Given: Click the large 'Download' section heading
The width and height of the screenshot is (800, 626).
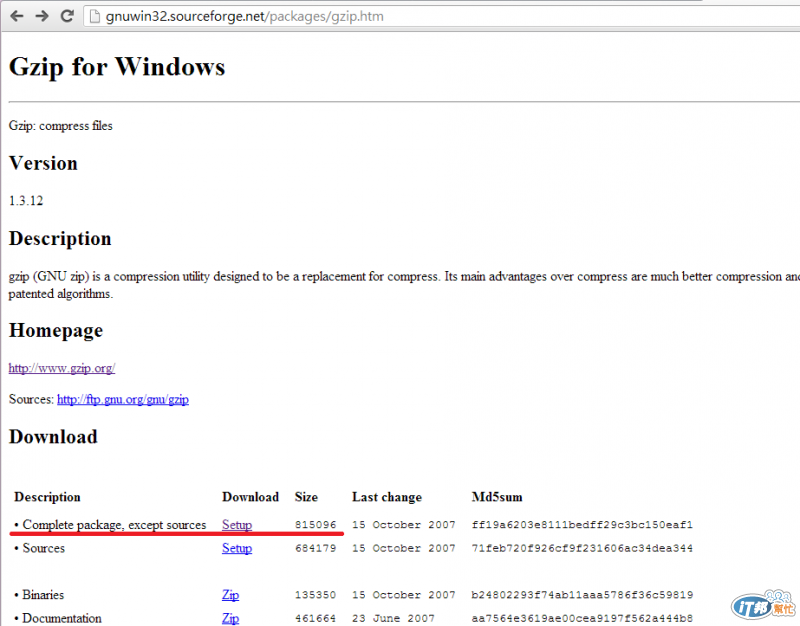Looking at the screenshot, I should click(53, 437).
